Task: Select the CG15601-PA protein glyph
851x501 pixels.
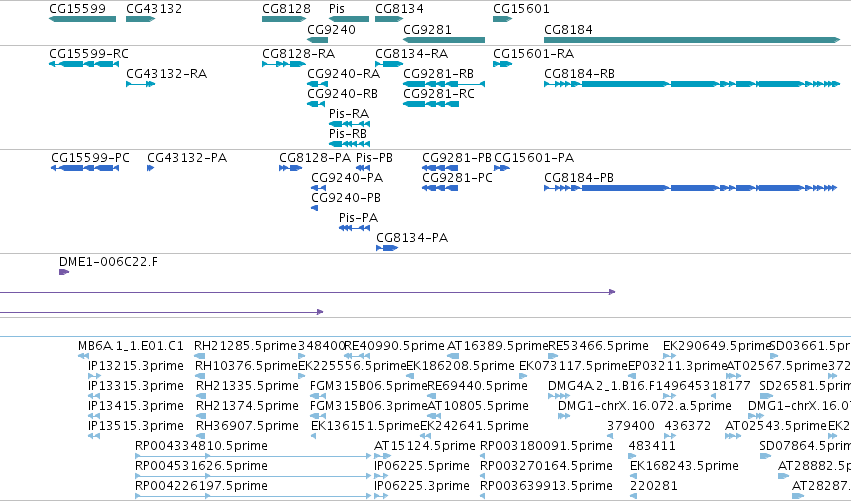Action: coord(502,168)
